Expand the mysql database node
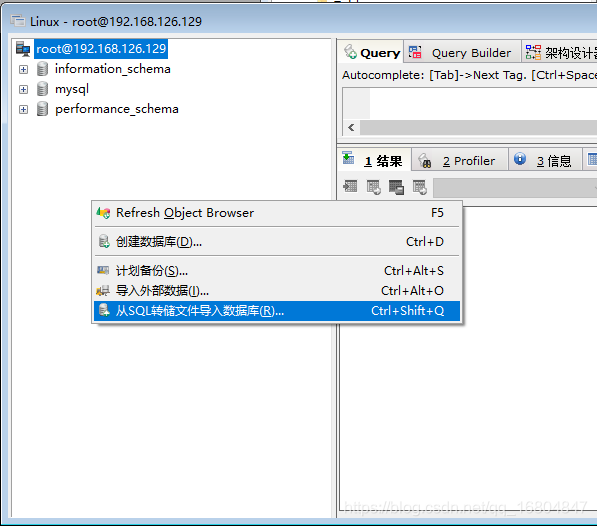This screenshot has height=526, width=597. 23,89
